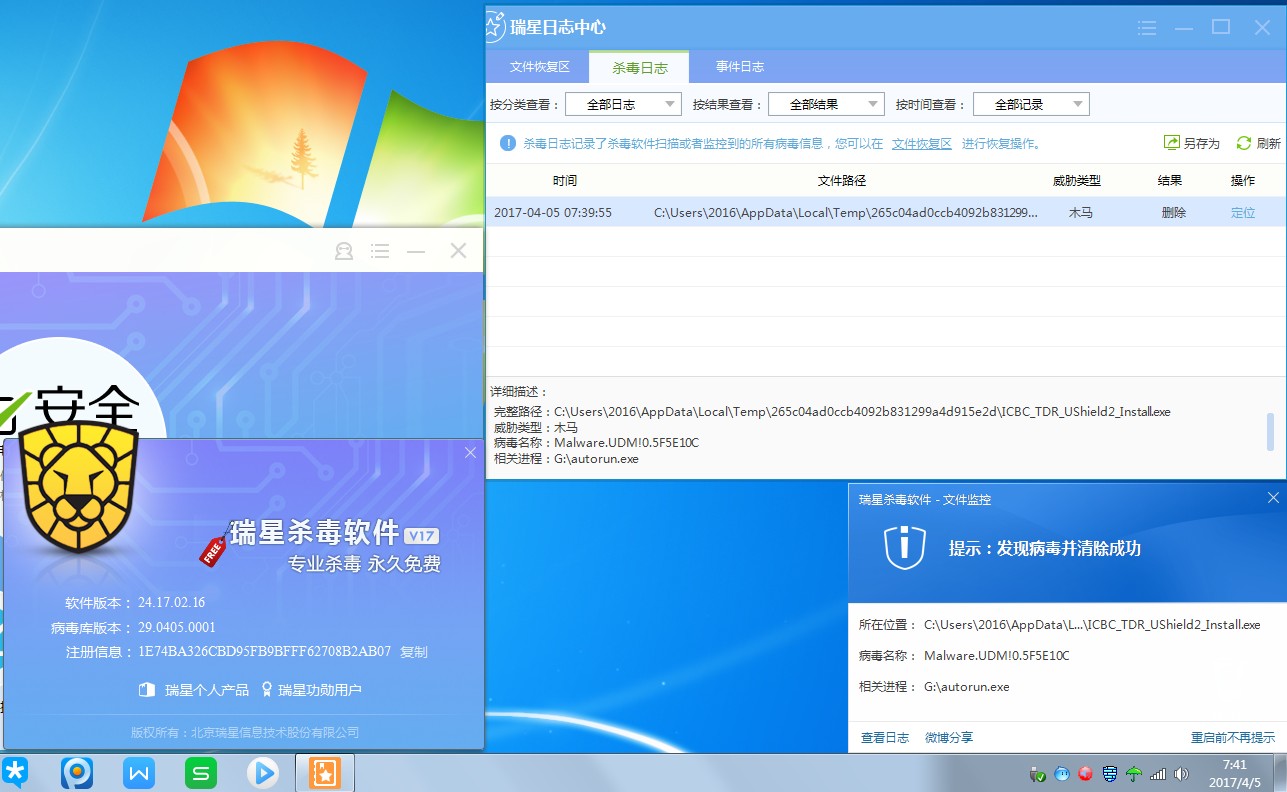Click the 查看日志 link in the popup

click(885, 738)
